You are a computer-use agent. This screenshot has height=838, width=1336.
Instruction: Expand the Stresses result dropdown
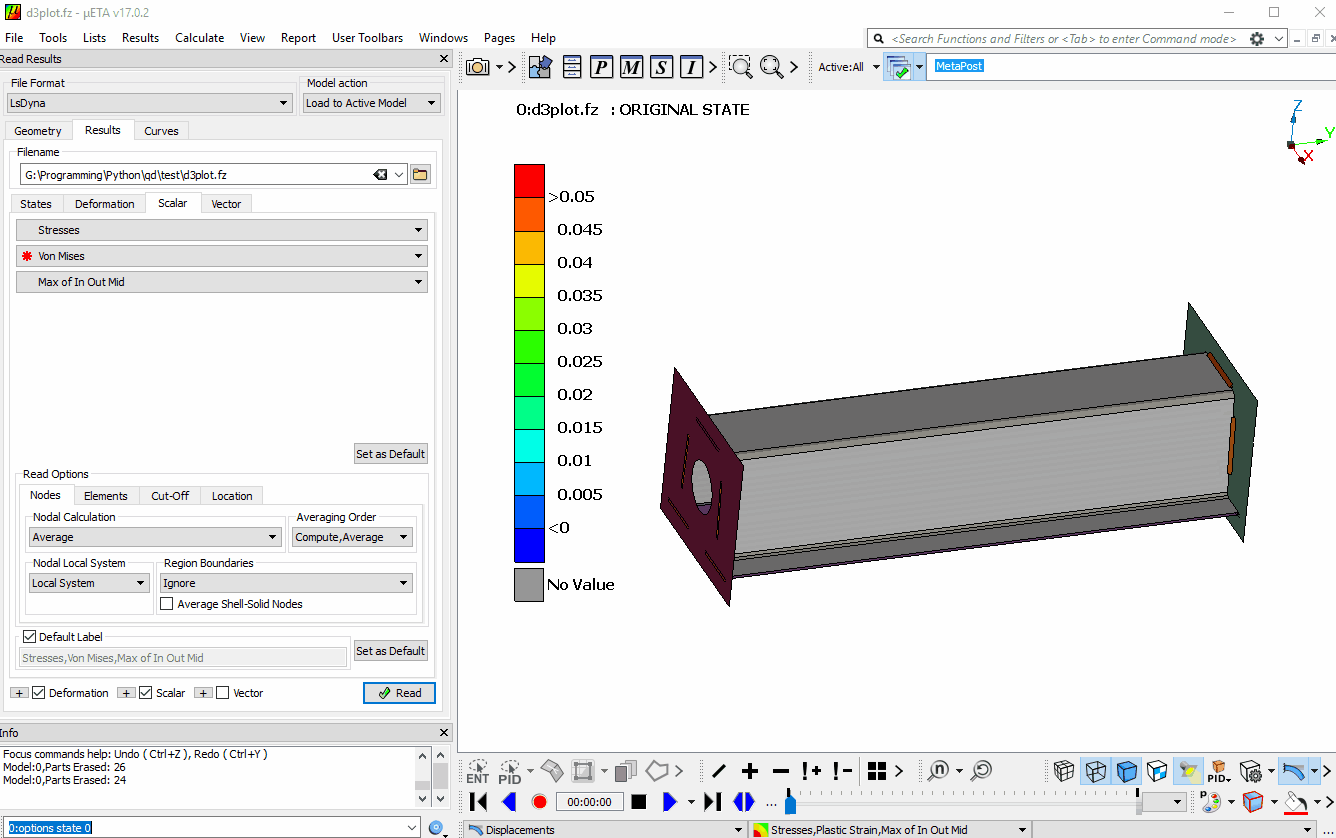point(222,230)
